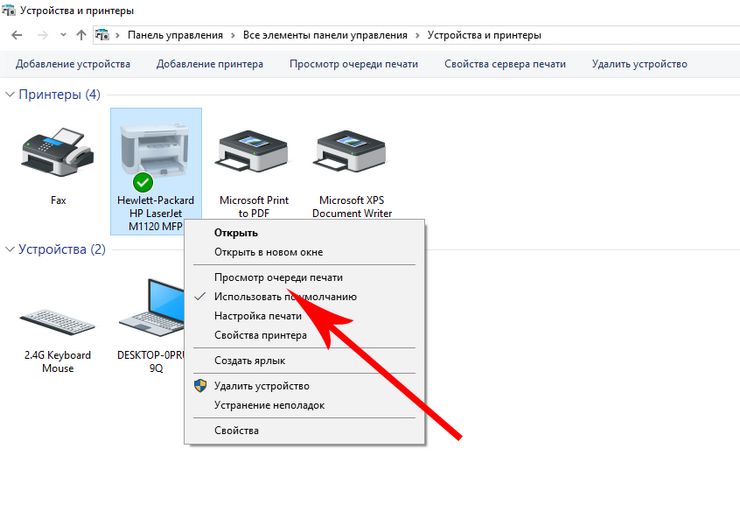Image resolution: width=740 pixels, height=526 pixels.
Task: Click the Microsoft XPS Document Writer label
Action: point(352,207)
